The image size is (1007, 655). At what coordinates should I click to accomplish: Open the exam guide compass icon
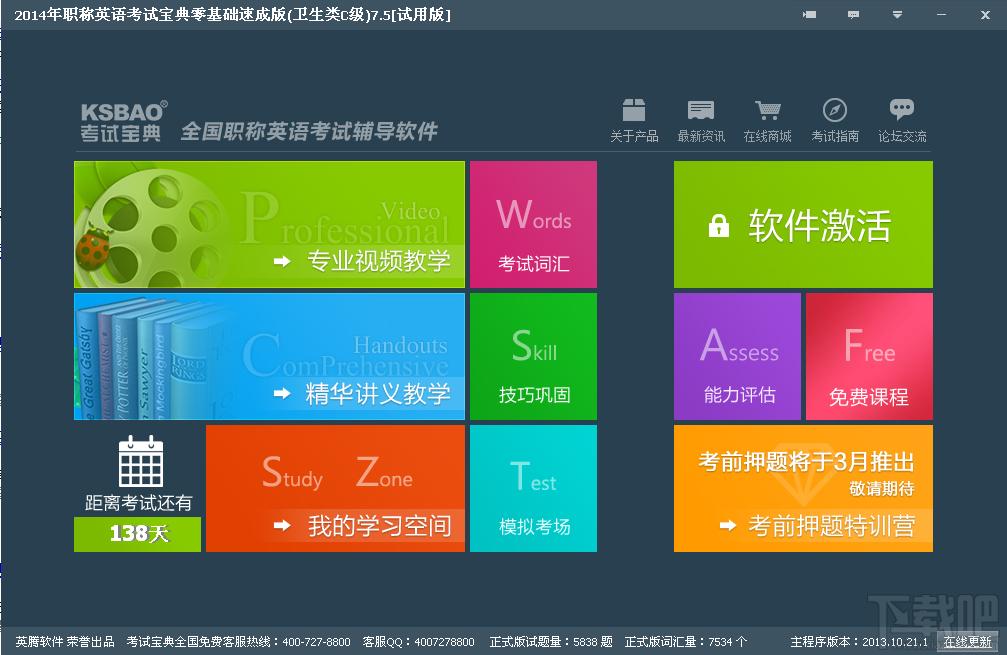(834, 110)
